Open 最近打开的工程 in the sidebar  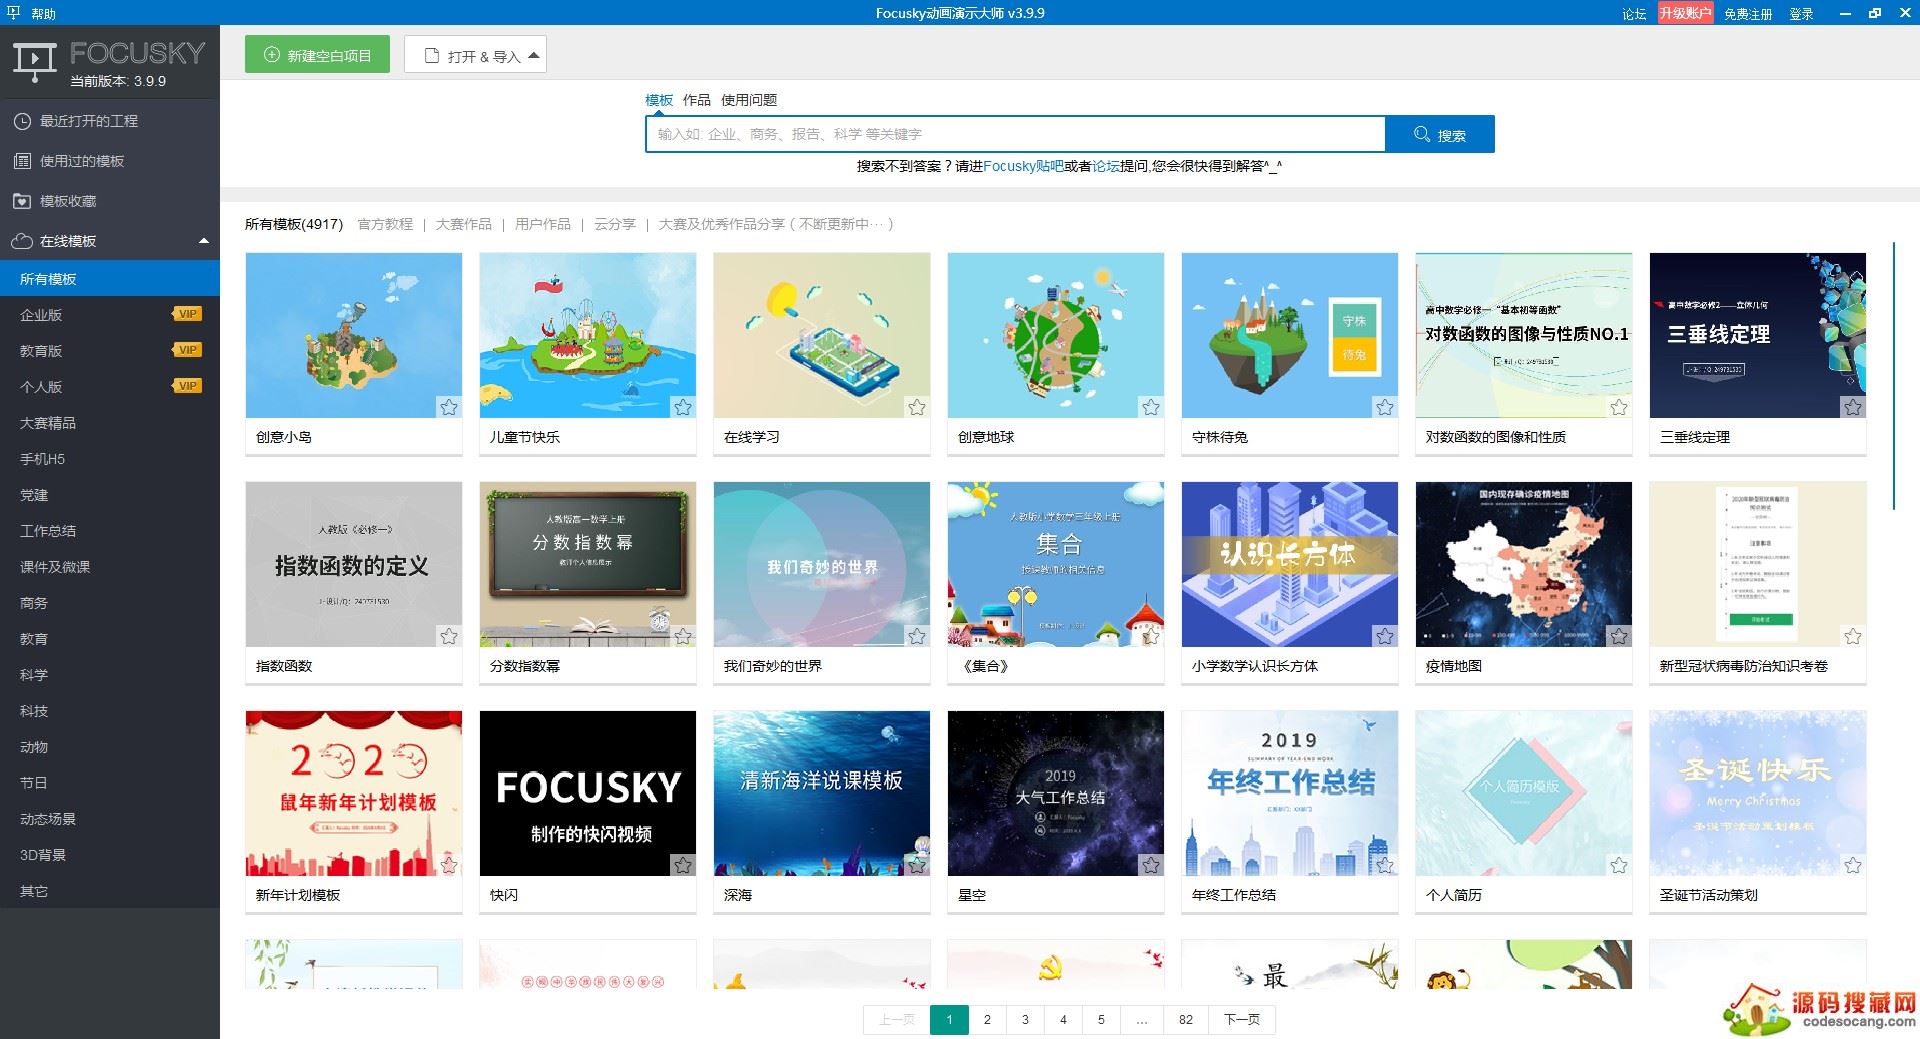[x=110, y=121]
